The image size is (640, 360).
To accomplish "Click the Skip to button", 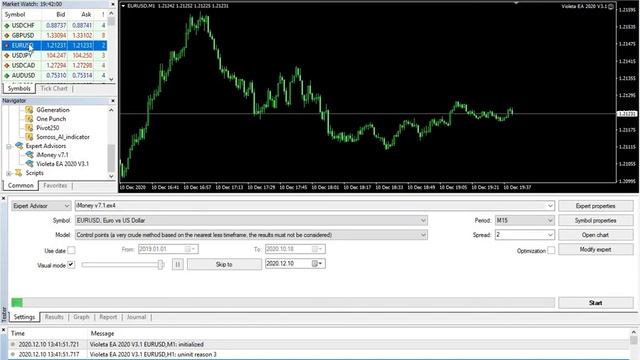I will click(224, 264).
